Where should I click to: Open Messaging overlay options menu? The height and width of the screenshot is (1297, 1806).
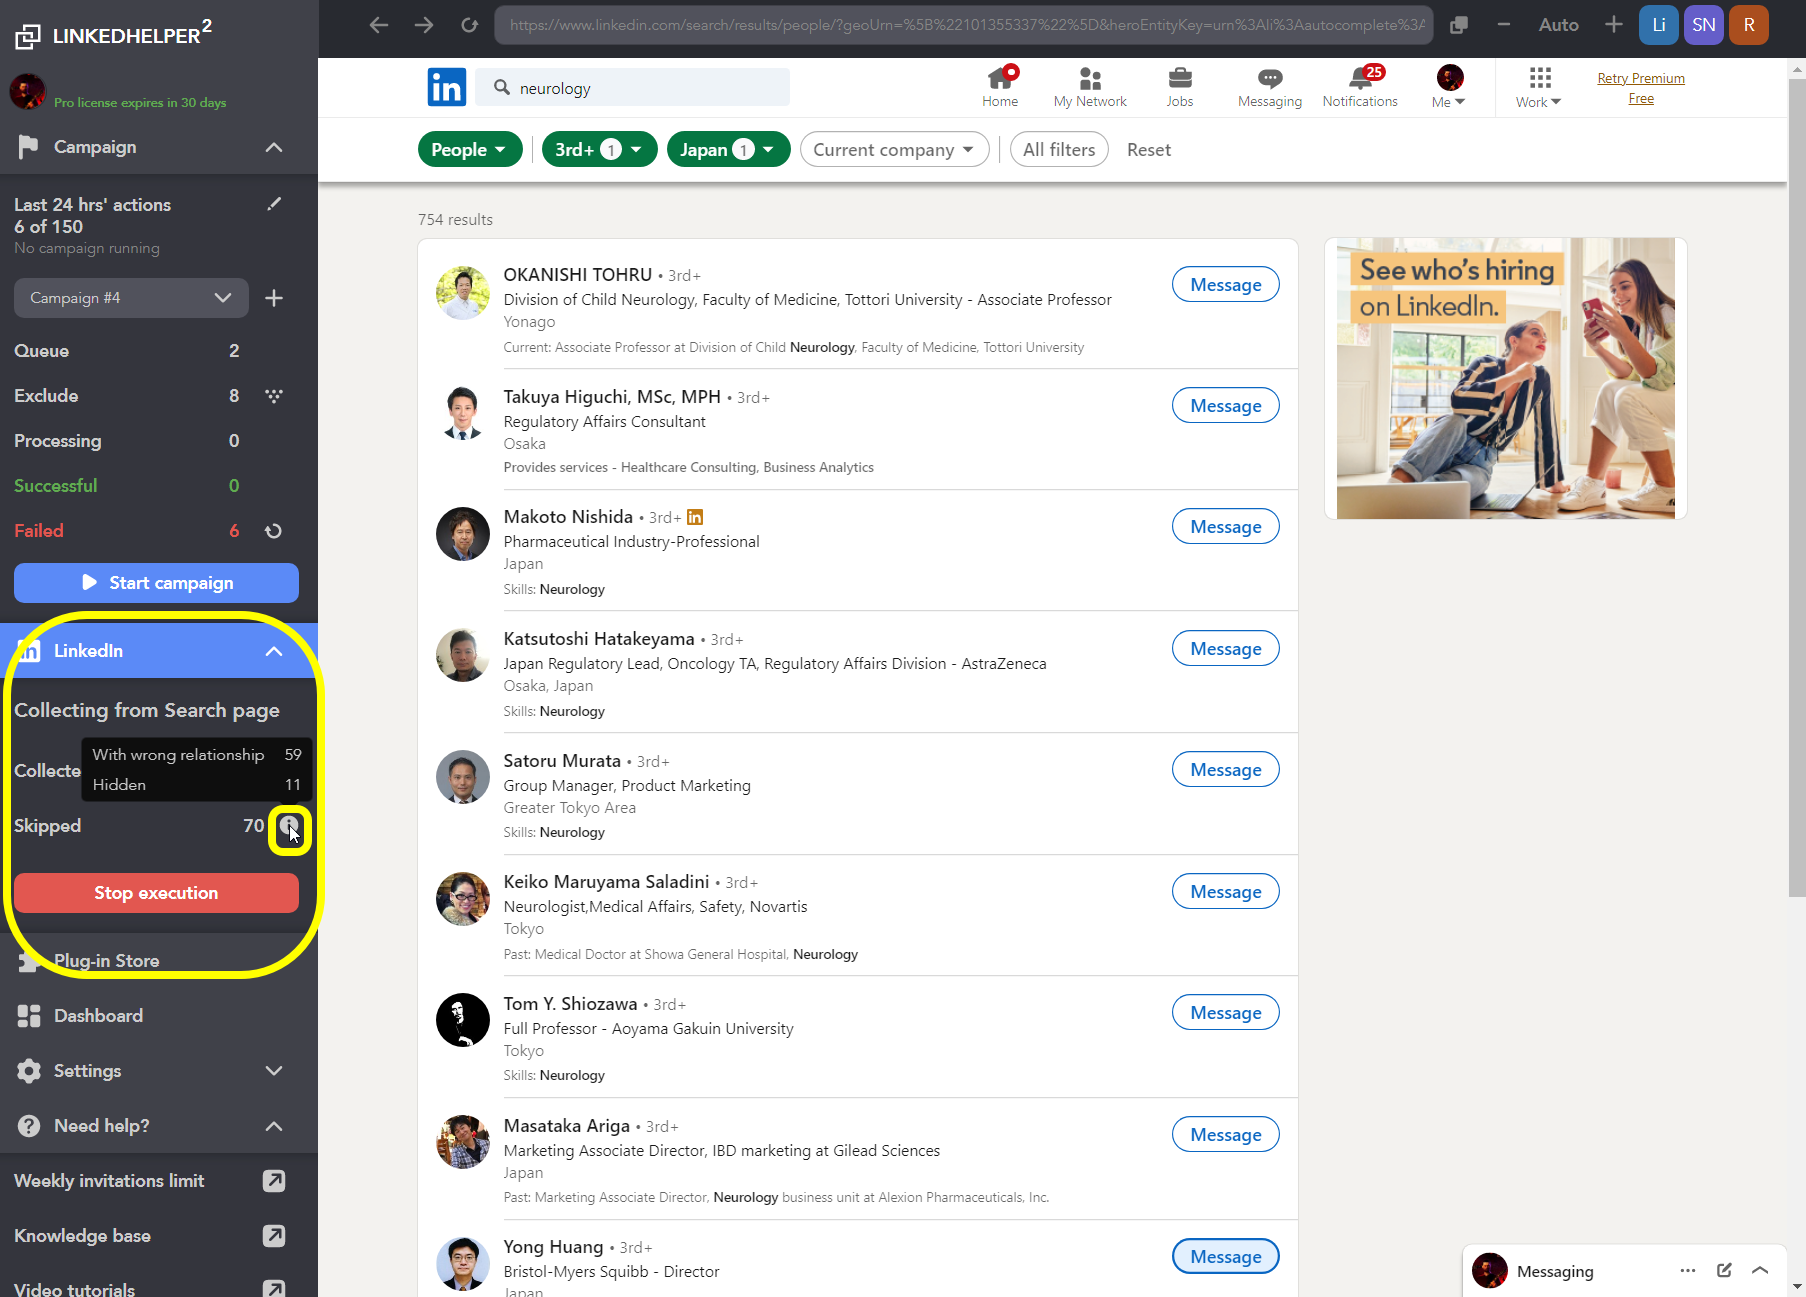coord(1688,1271)
